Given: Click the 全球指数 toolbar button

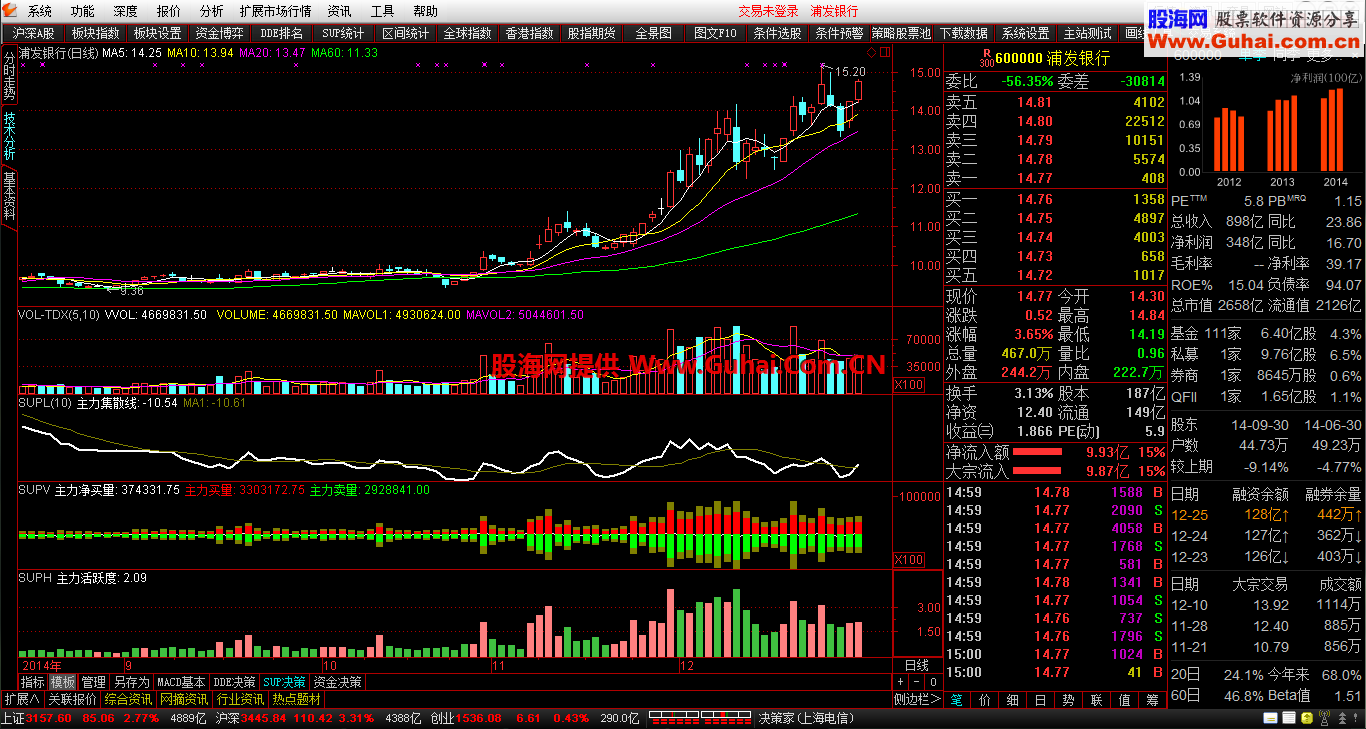Looking at the screenshot, I should click(x=467, y=33).
